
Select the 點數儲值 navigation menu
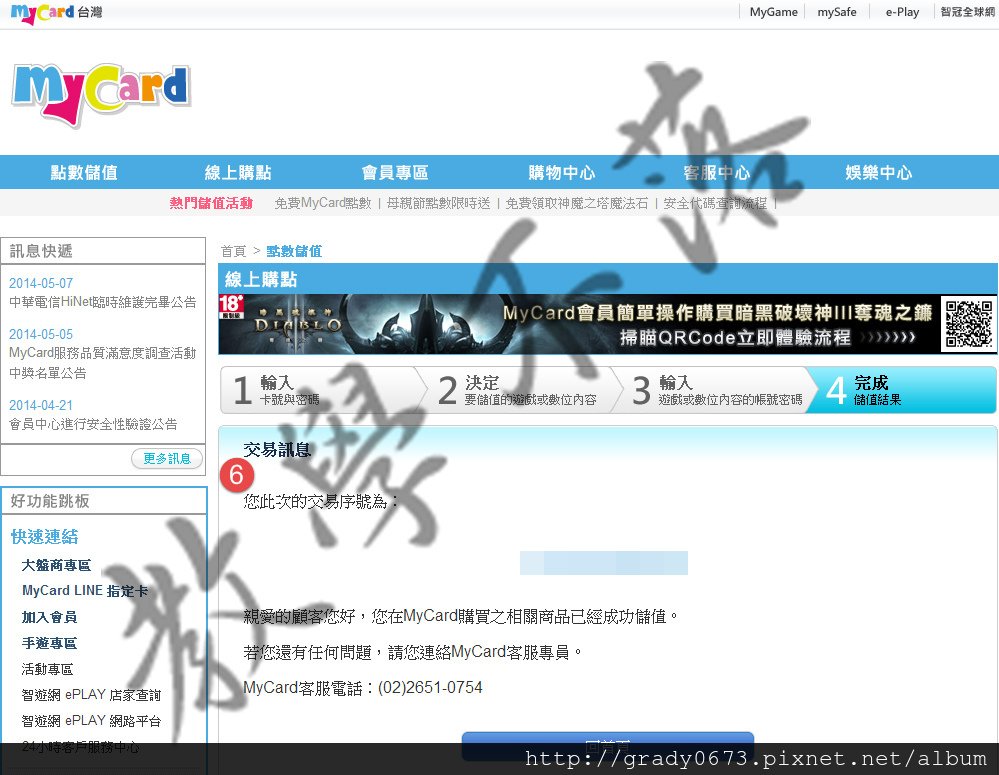[84, 172]
